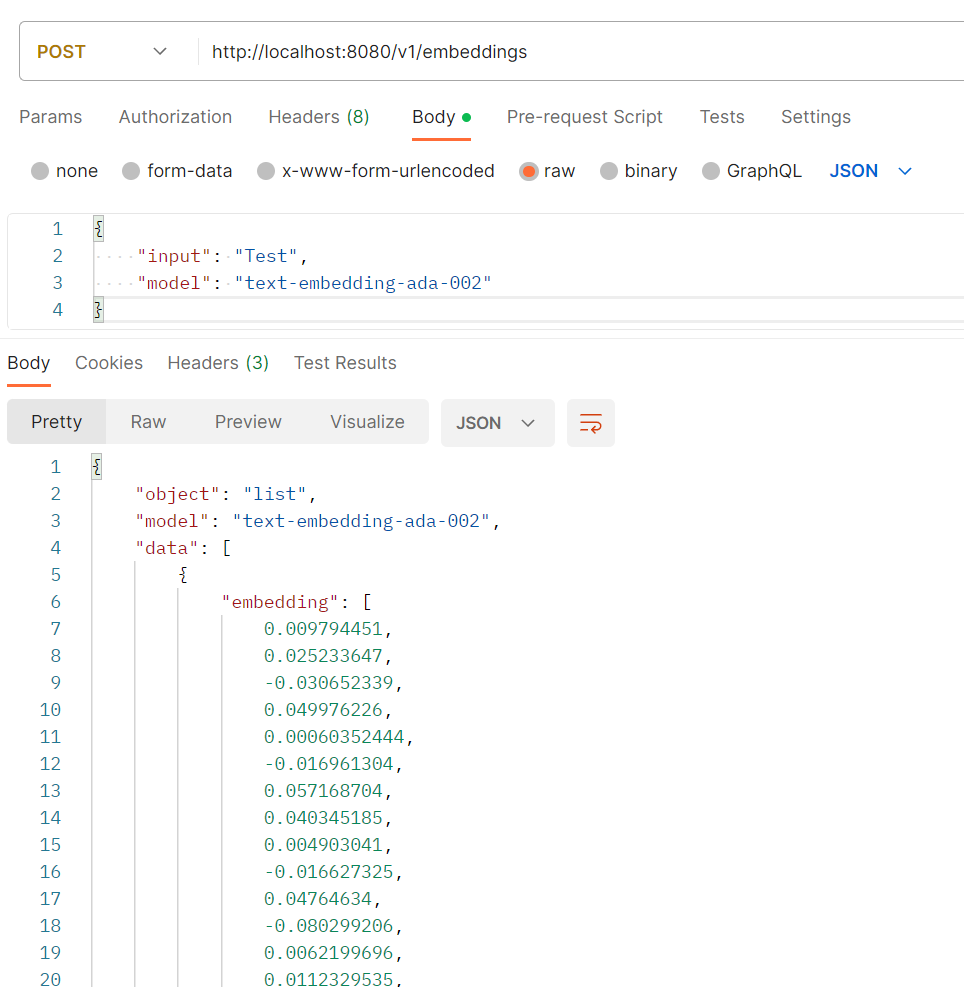Go to the Pre-request Script tab
The width and height of the screenshot is (964, 997).
click(x=584, y=117)
